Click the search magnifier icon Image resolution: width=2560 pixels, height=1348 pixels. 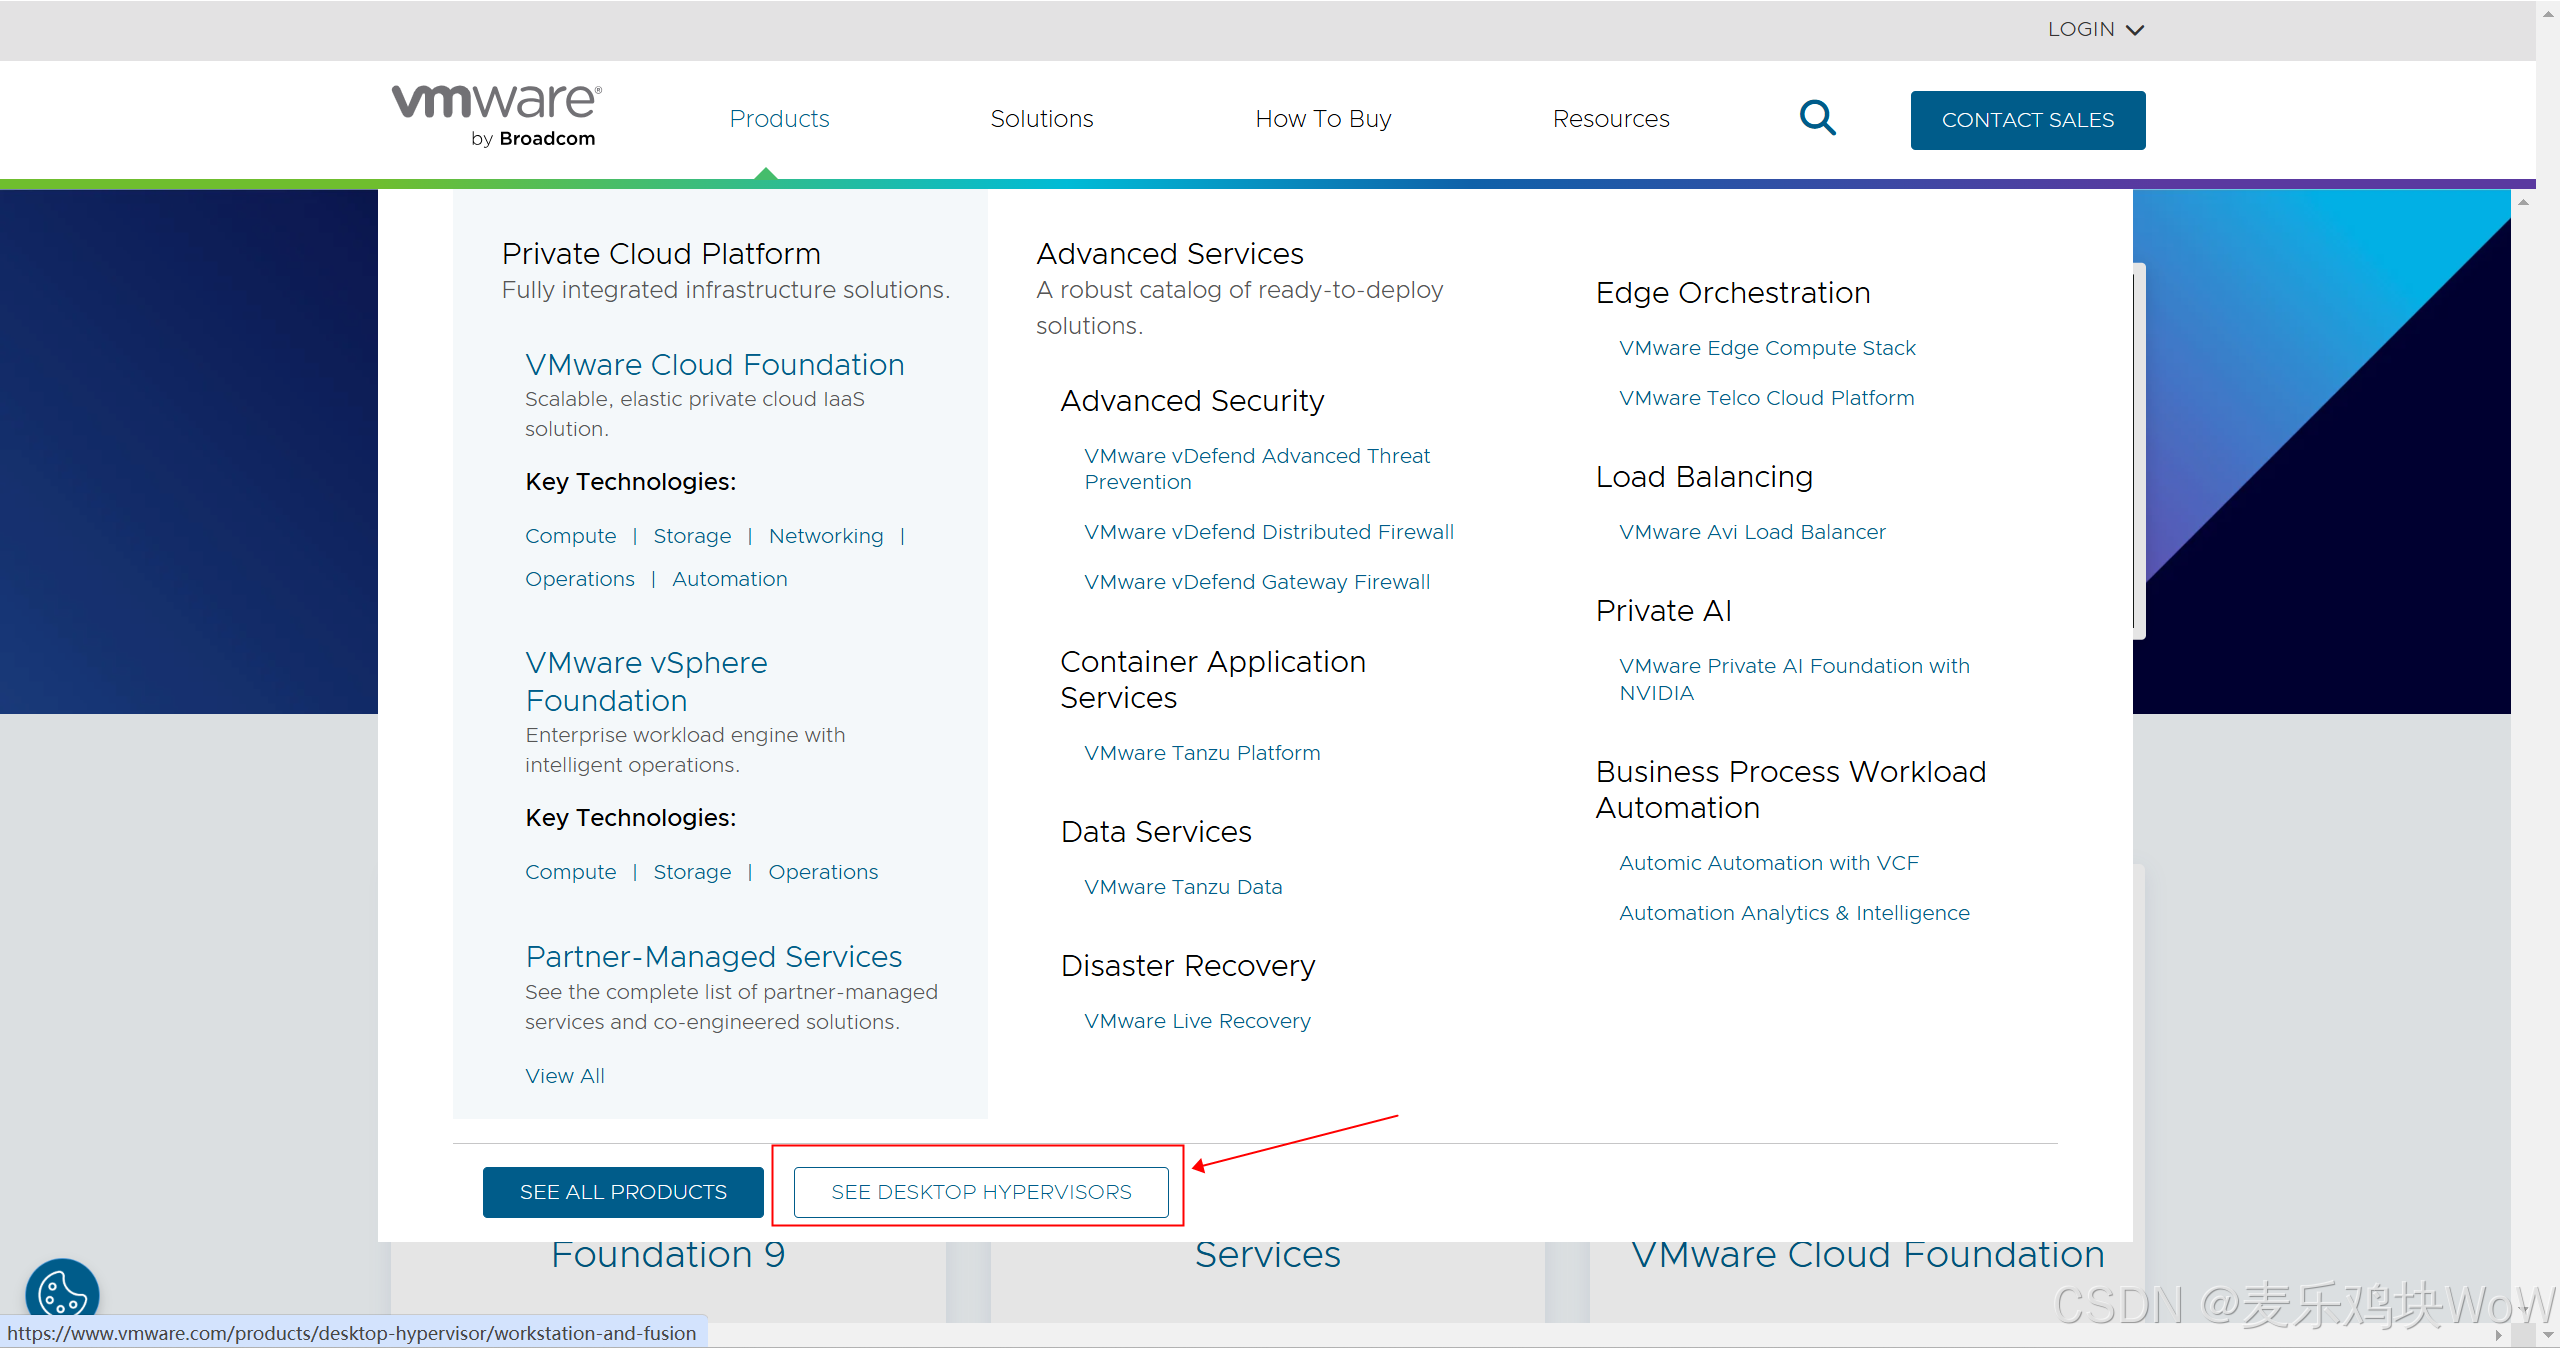tap(1817, 118)
